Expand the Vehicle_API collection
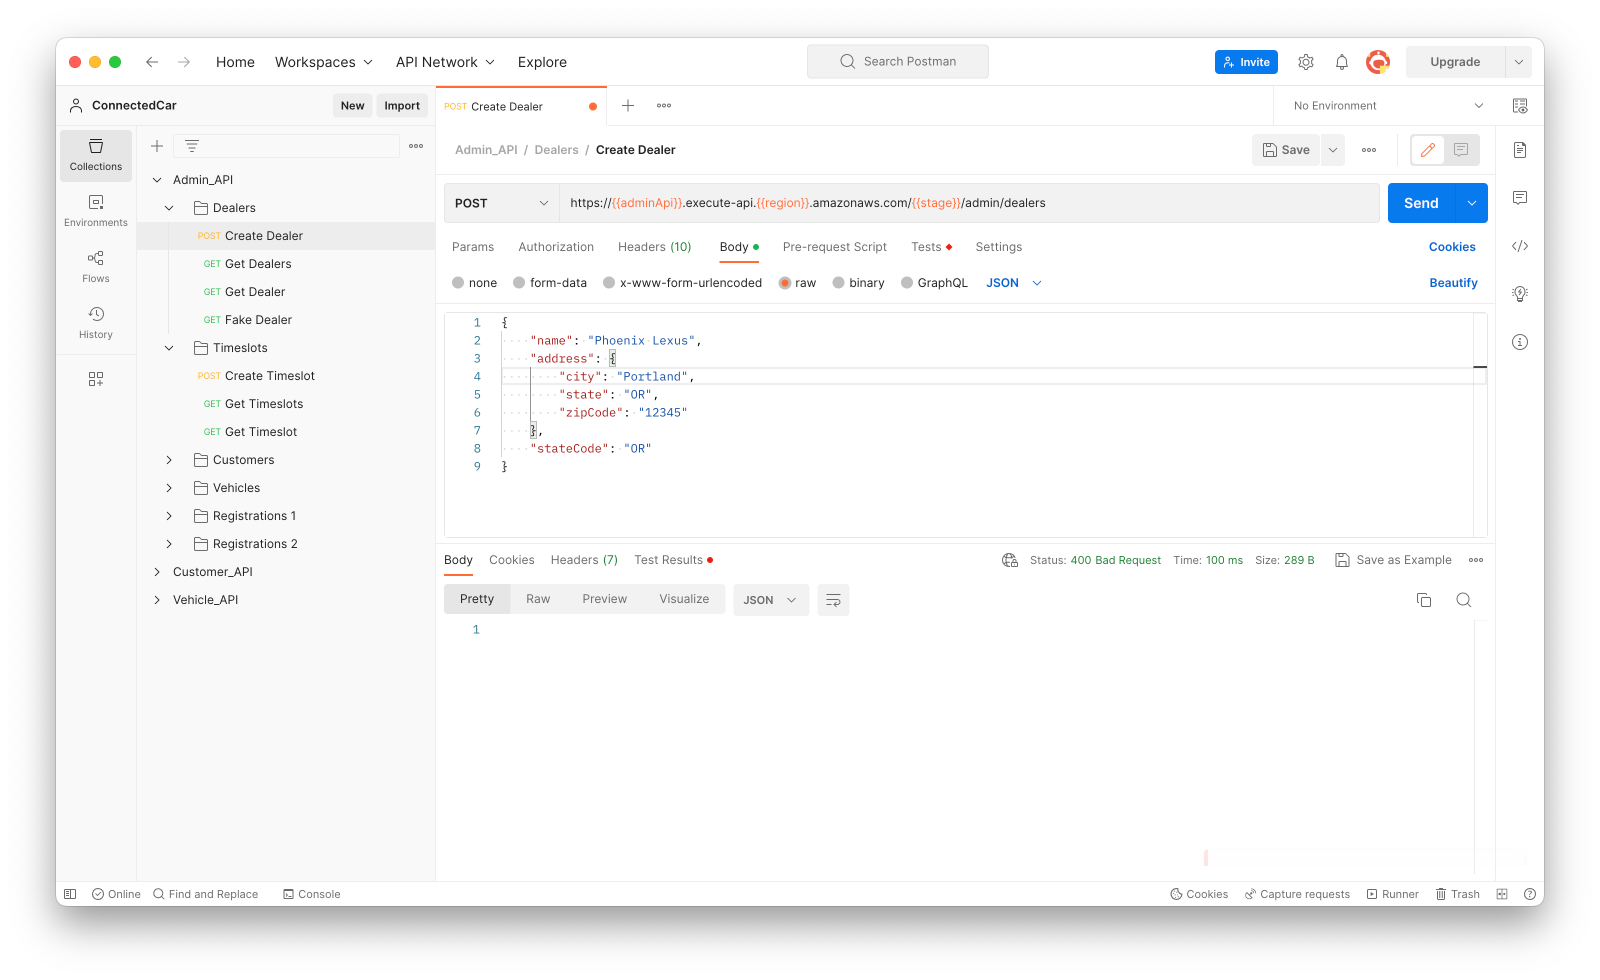 [157, 600]
